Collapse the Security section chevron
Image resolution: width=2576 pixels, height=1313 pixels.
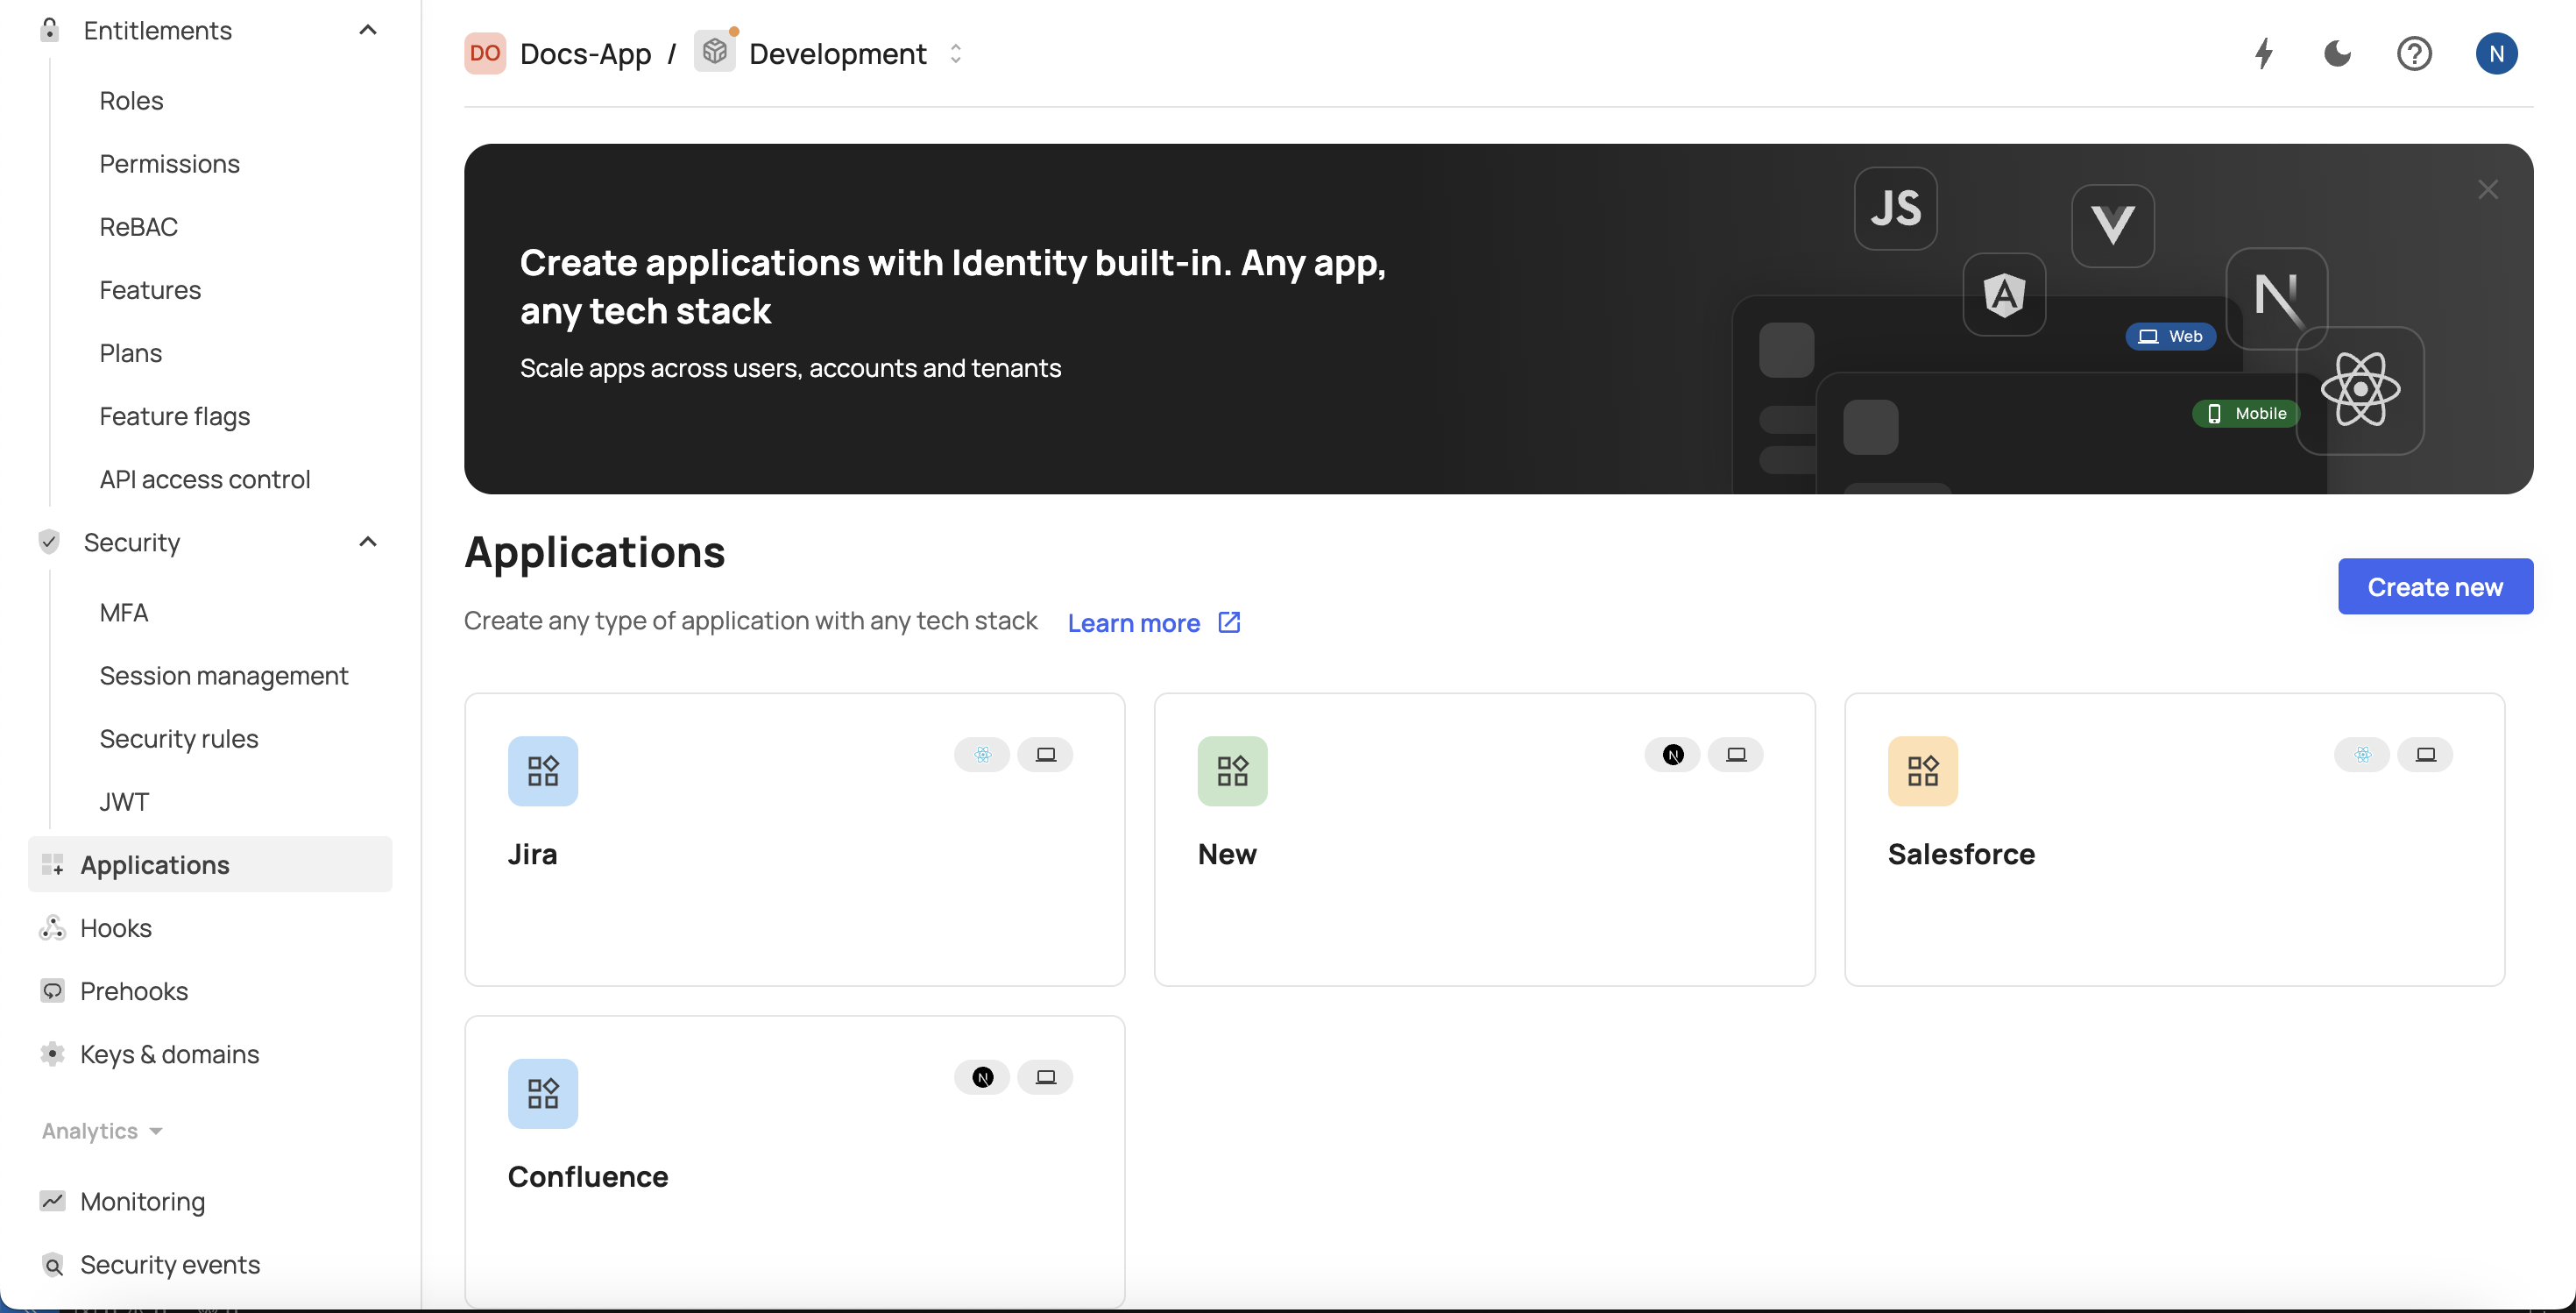[368, 541]
